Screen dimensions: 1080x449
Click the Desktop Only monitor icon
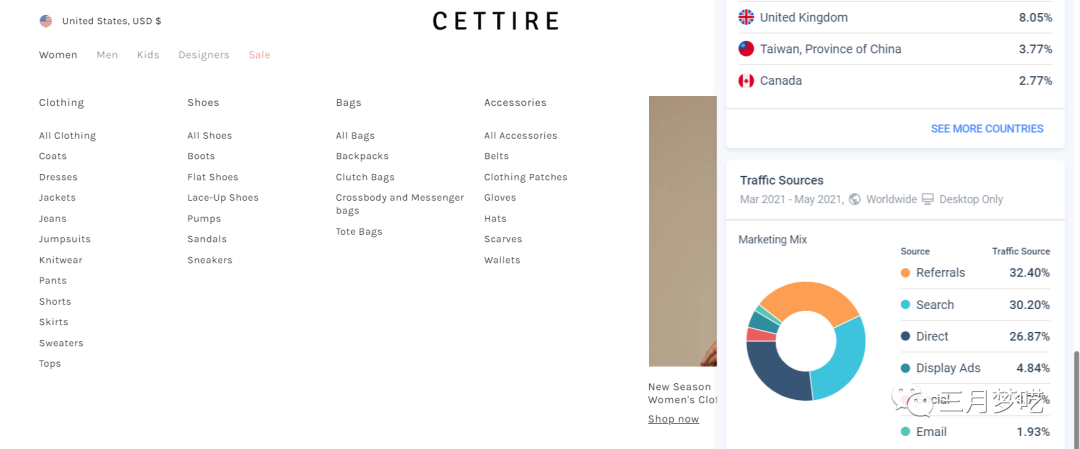tap(928, 199)
